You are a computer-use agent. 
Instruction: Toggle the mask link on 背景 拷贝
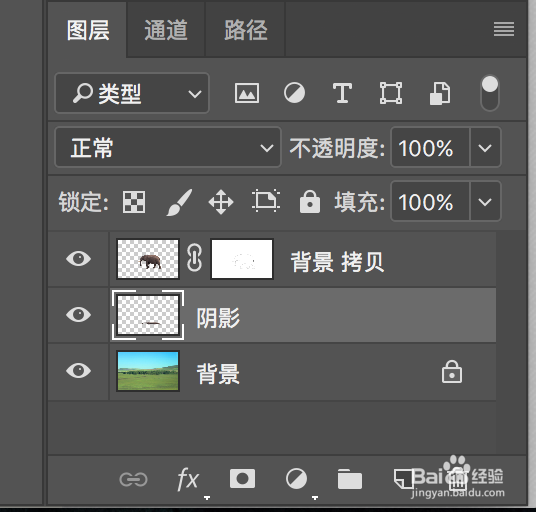[x=195, y=258]
